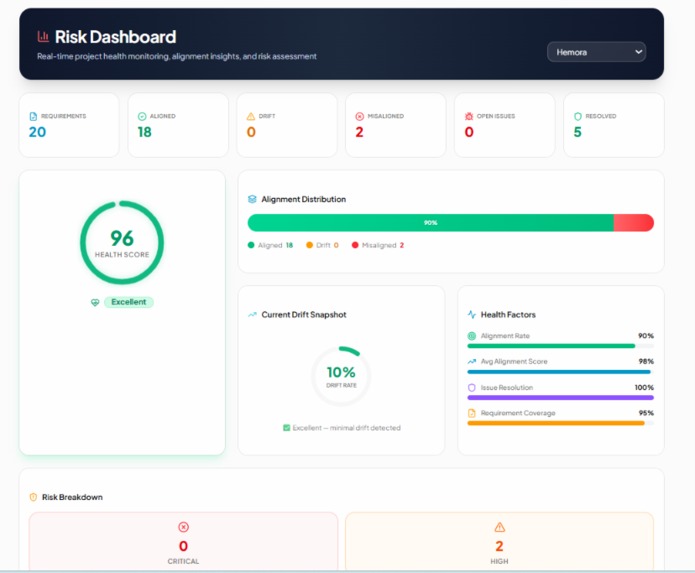Click the Health Factors heading

point(508,315)
